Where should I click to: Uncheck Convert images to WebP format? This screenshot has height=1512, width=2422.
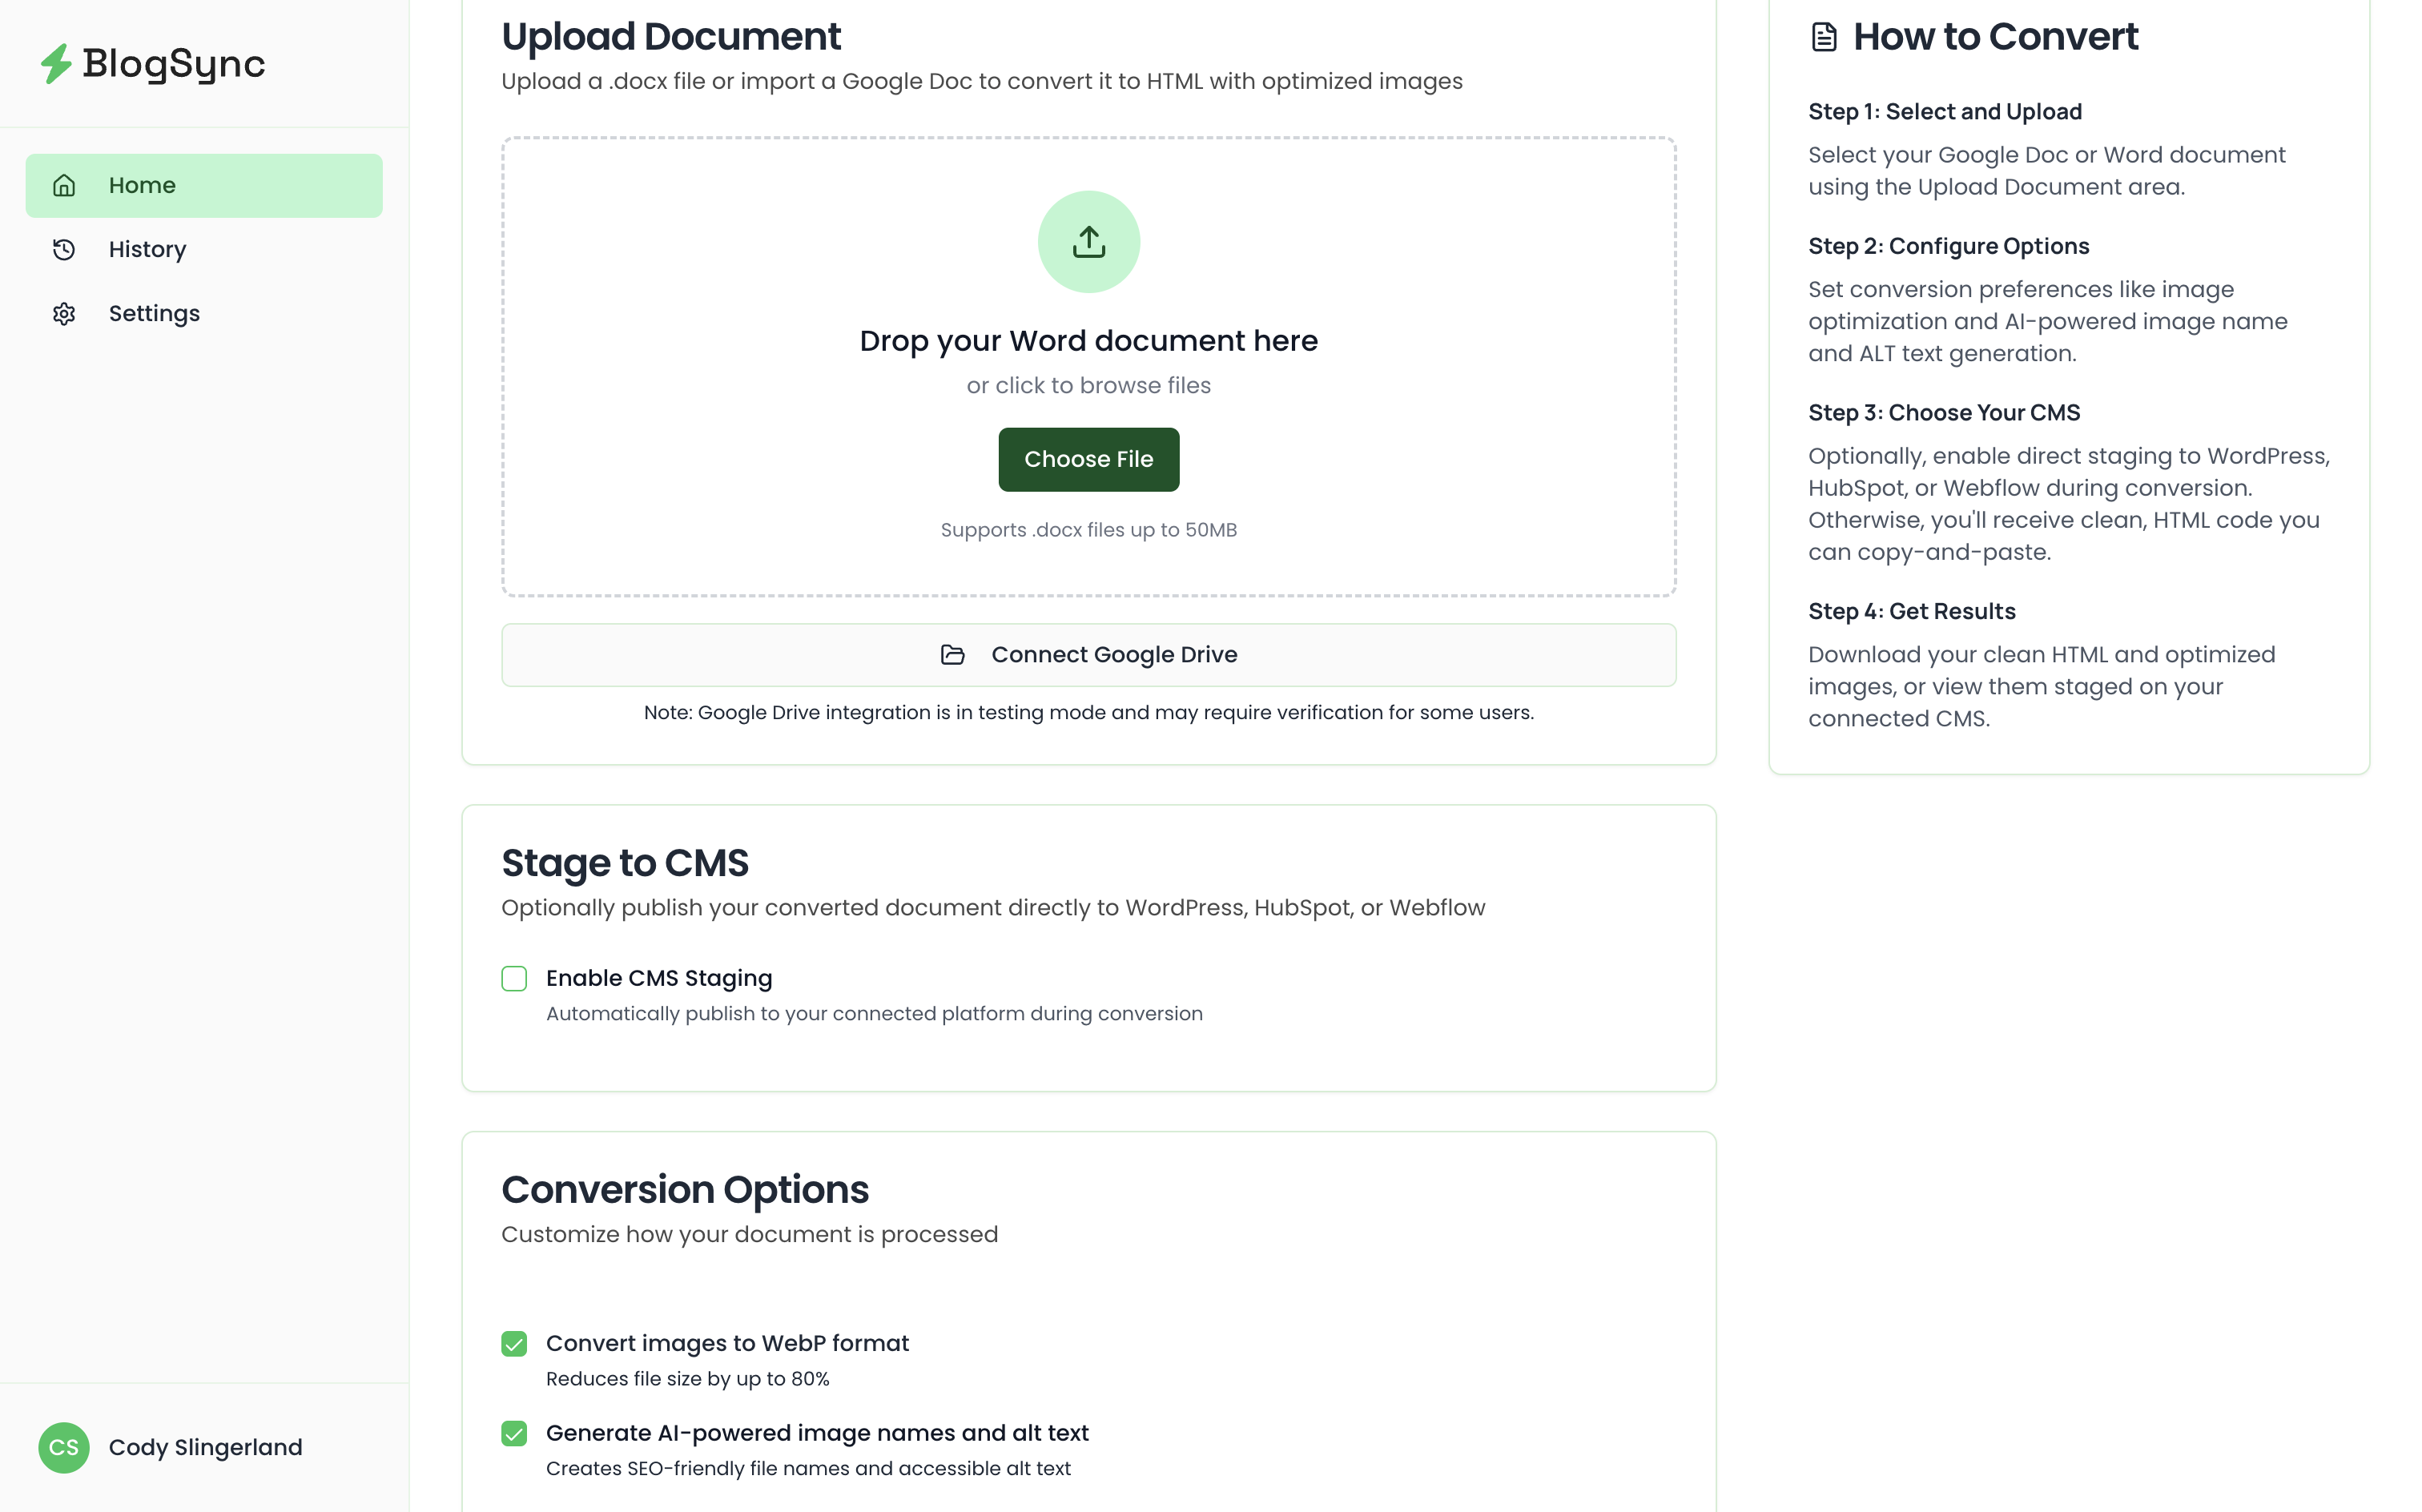[x=514, y=1343]
